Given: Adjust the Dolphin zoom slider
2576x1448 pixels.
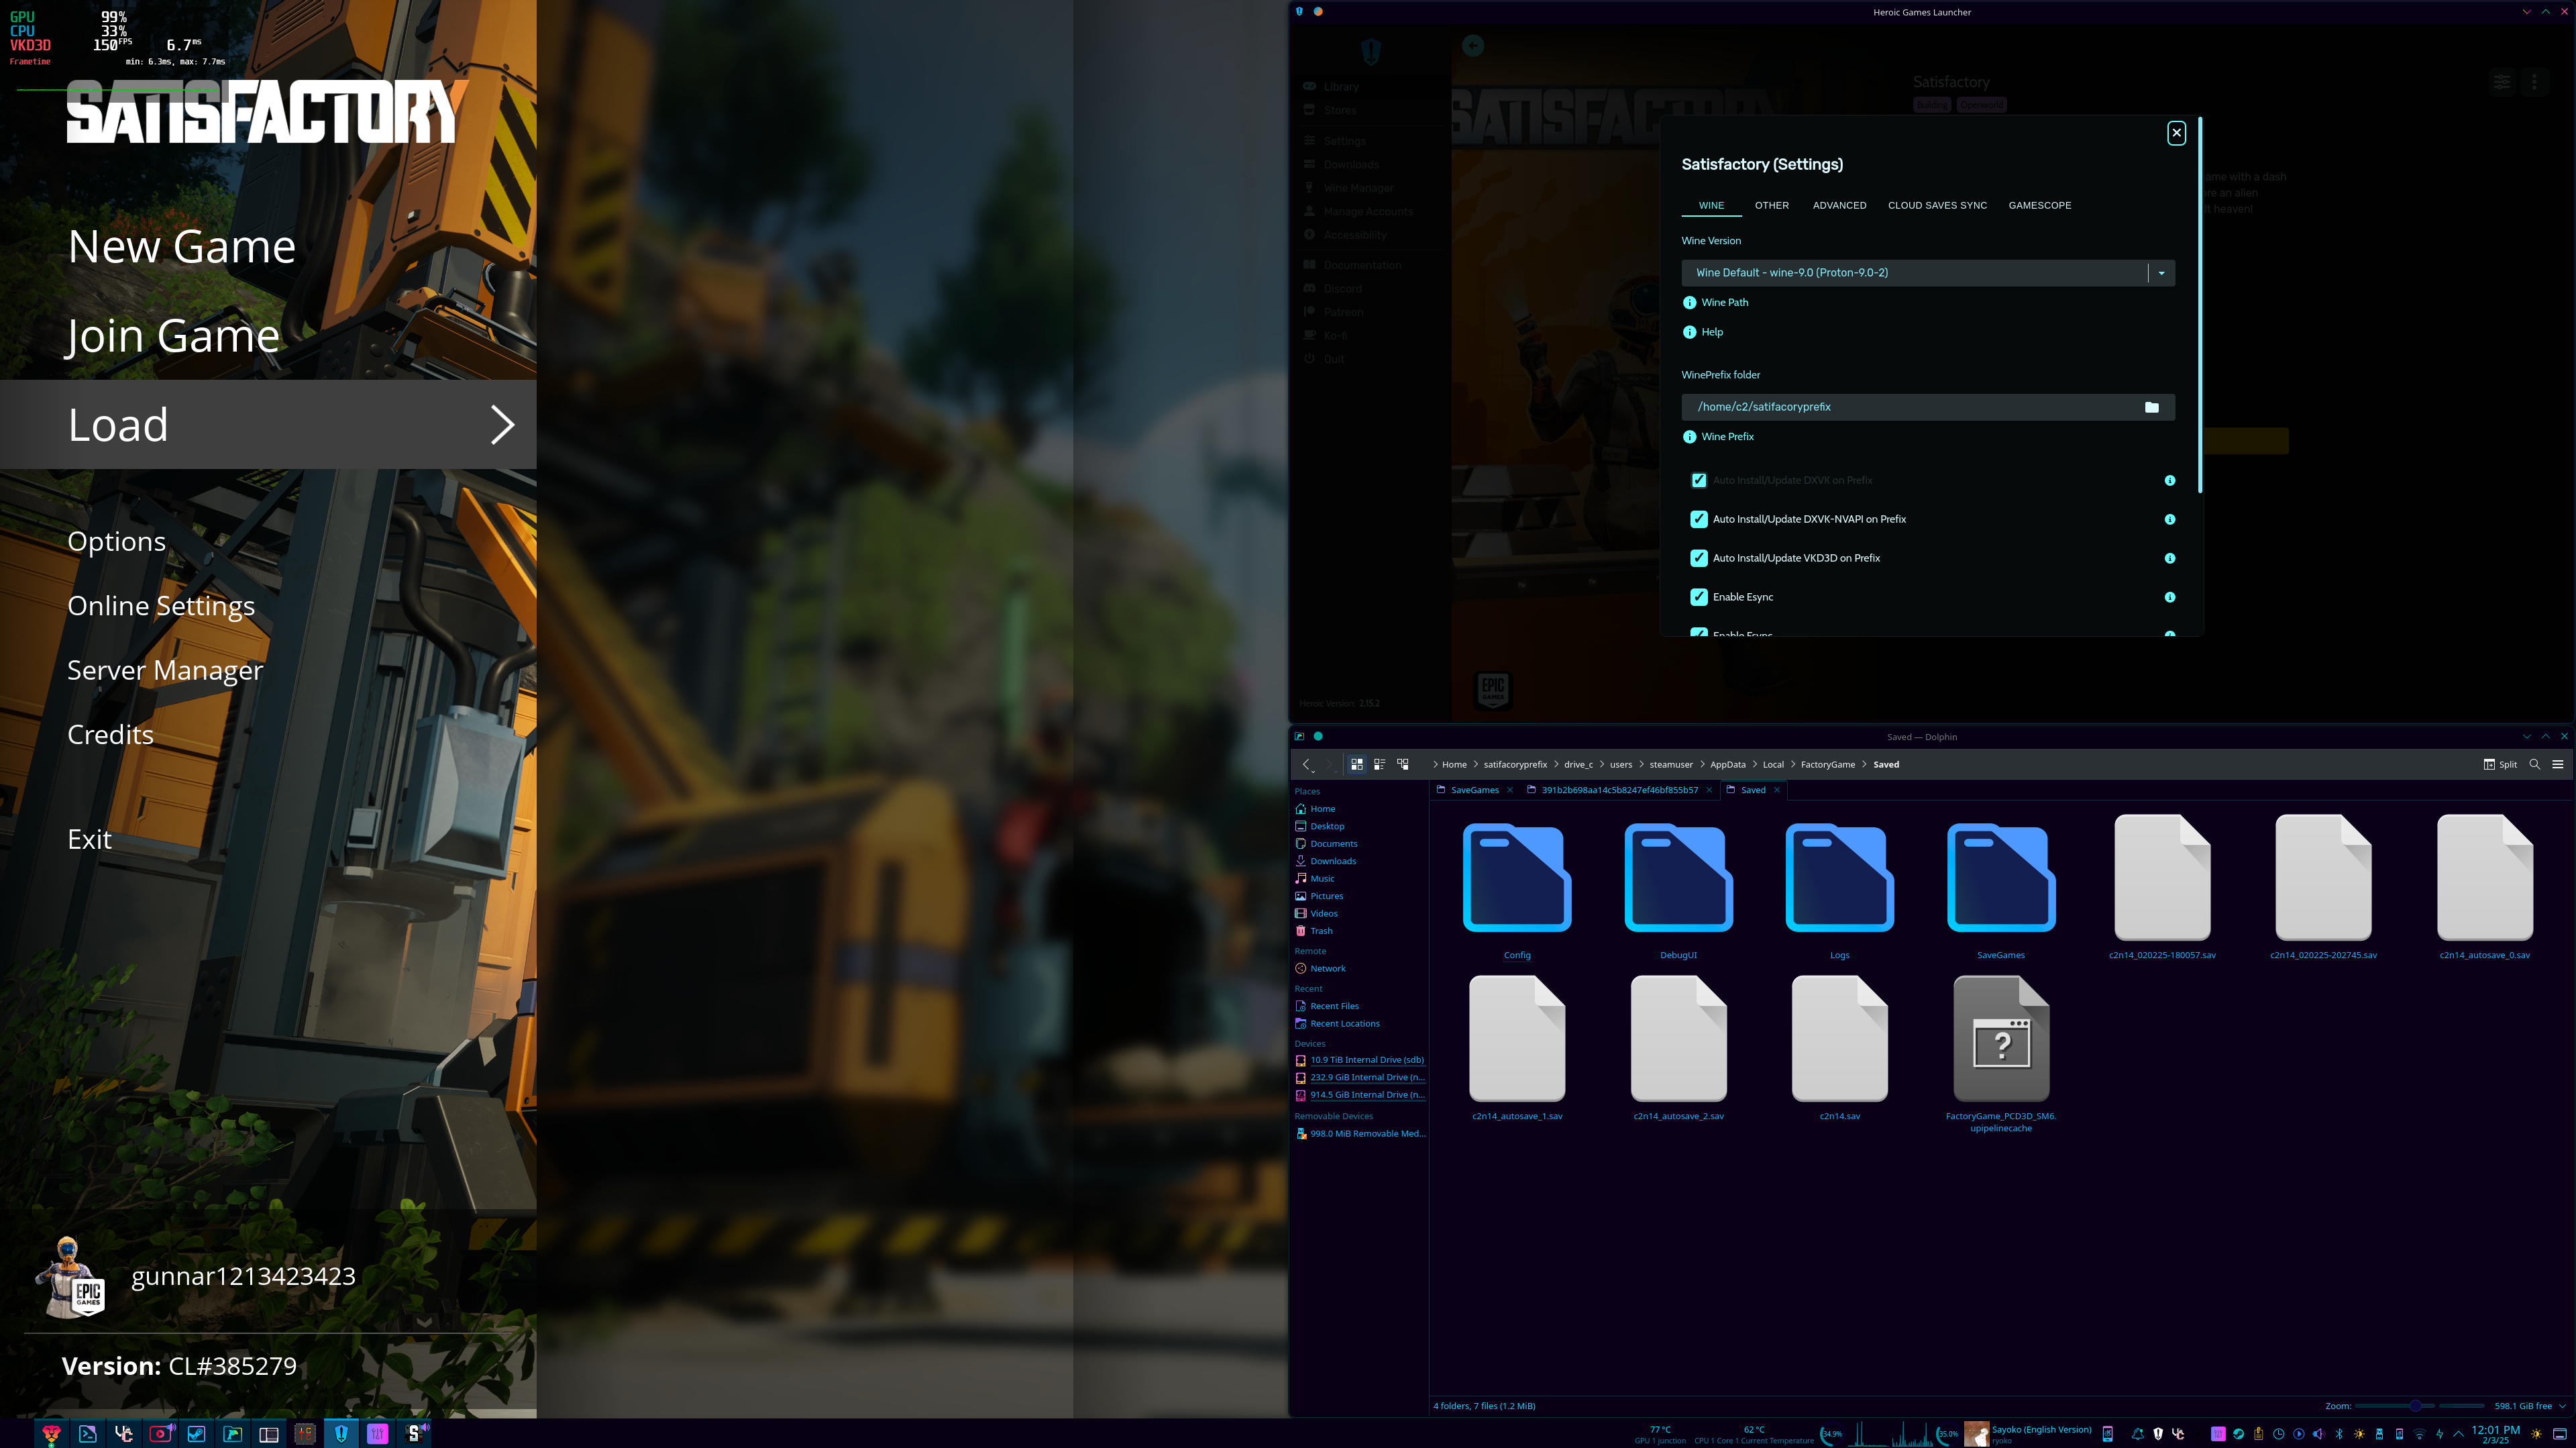Looking at the screenshot, I should (x=2415, y=1406).
